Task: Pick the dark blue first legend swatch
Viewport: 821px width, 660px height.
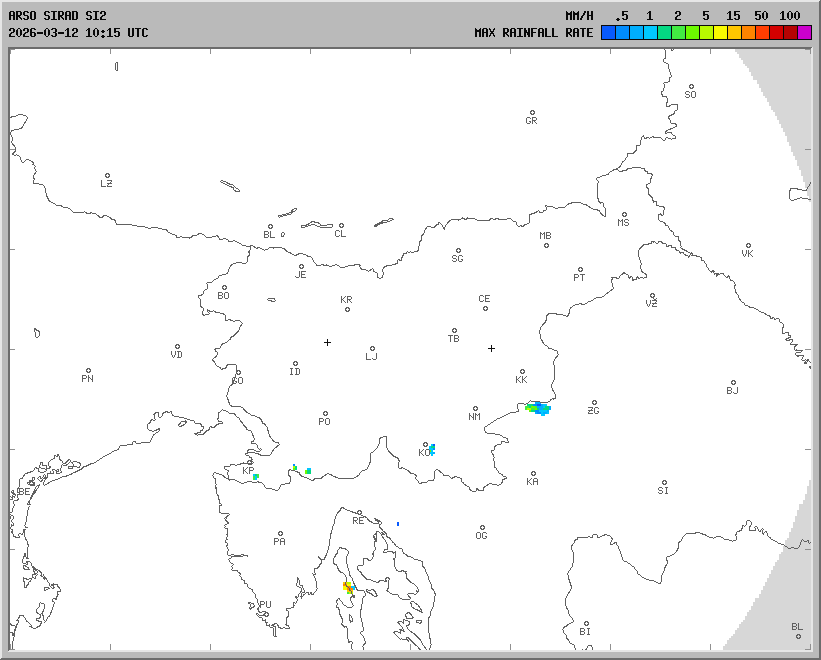Action: tap(608, 32)
